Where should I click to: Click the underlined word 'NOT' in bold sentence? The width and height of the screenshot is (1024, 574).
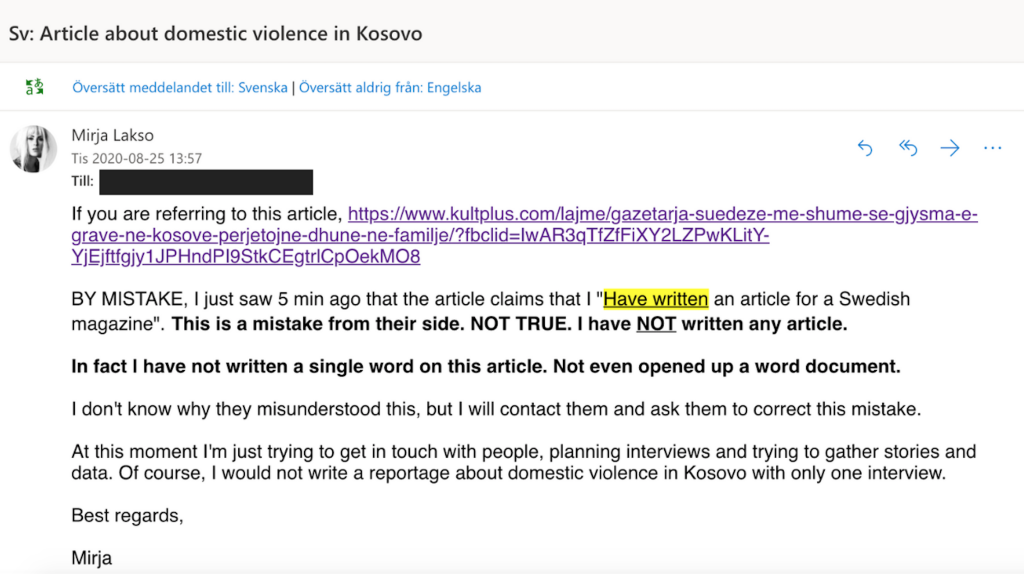tap(656, 324)
